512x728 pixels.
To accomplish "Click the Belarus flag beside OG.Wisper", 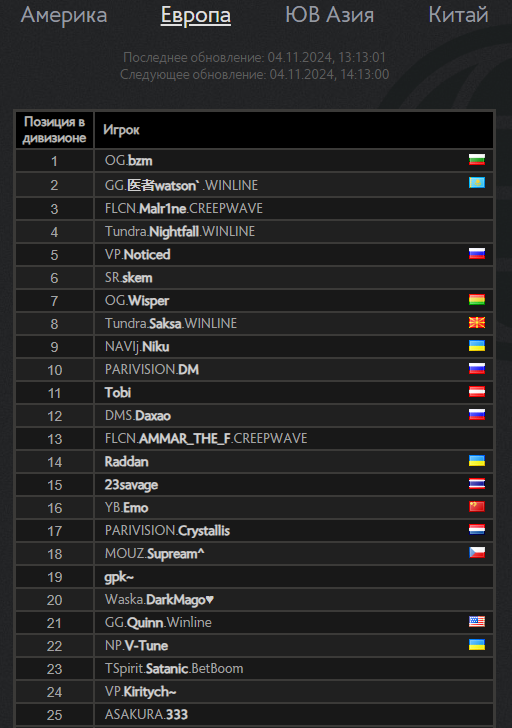I will [x=477, y=299].
